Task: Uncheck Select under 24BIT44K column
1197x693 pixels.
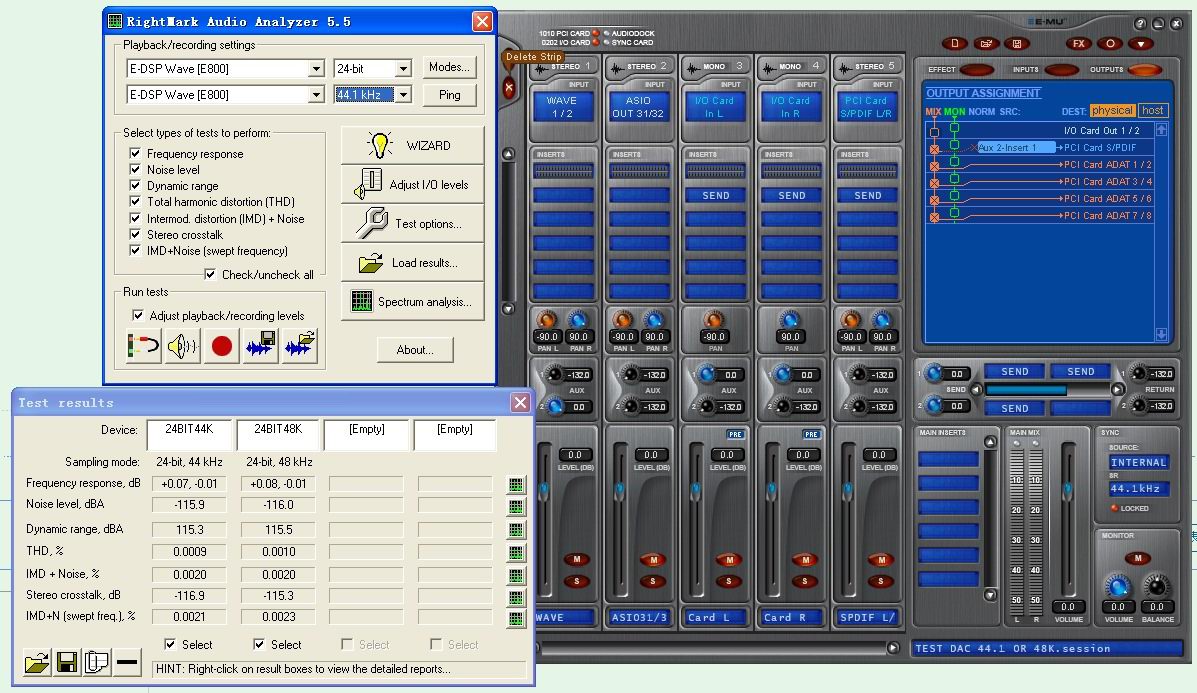Action: (x=170, y=644)
